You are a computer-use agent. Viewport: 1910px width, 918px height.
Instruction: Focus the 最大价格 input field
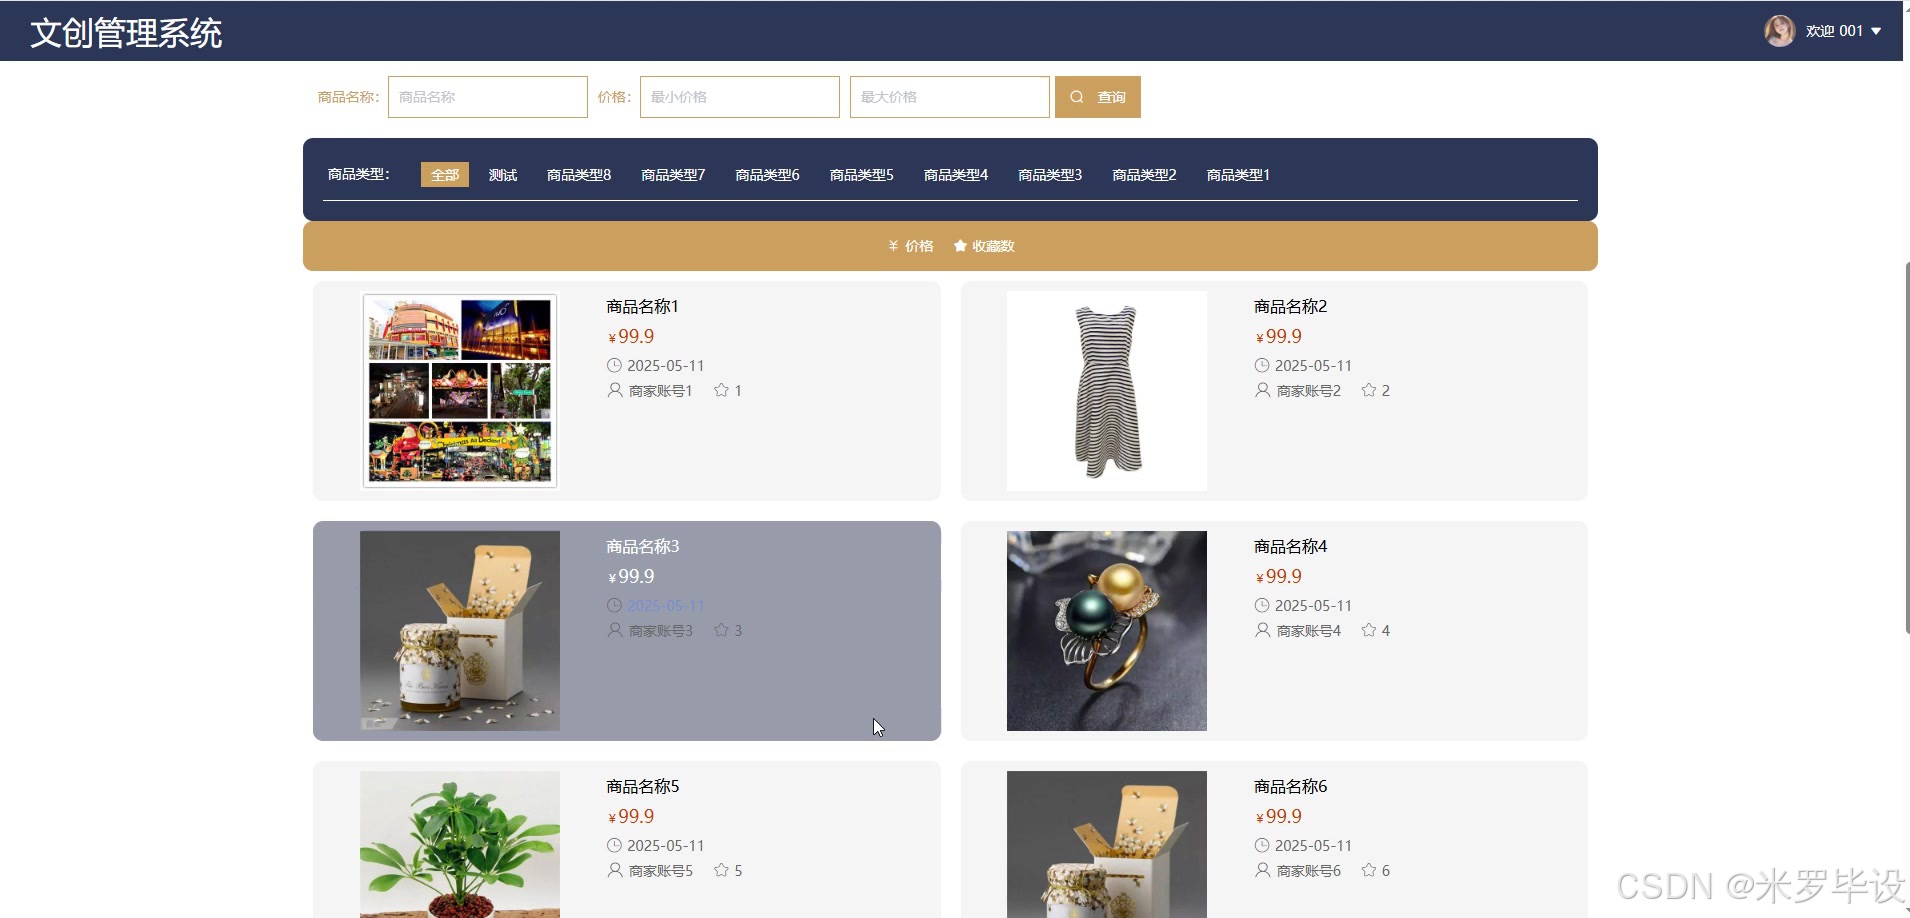pyautogui.click(x=950, y=97)
